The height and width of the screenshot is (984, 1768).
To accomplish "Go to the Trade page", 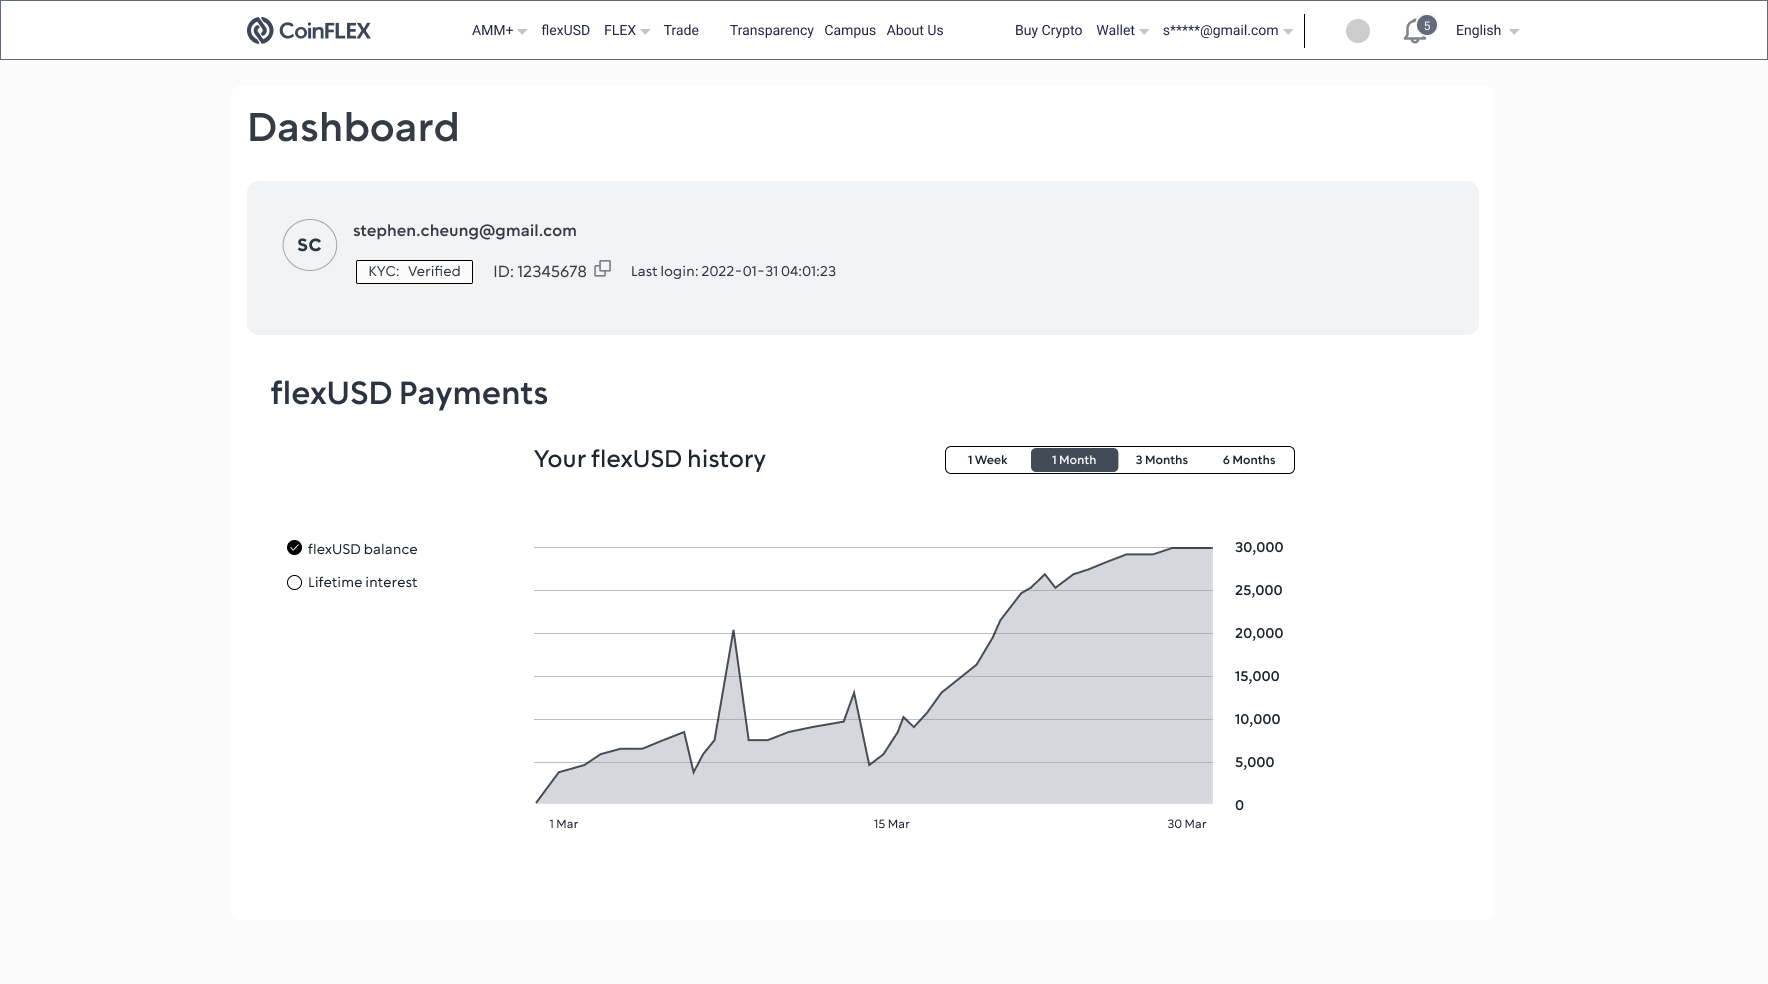I will [x=681, y=31].
